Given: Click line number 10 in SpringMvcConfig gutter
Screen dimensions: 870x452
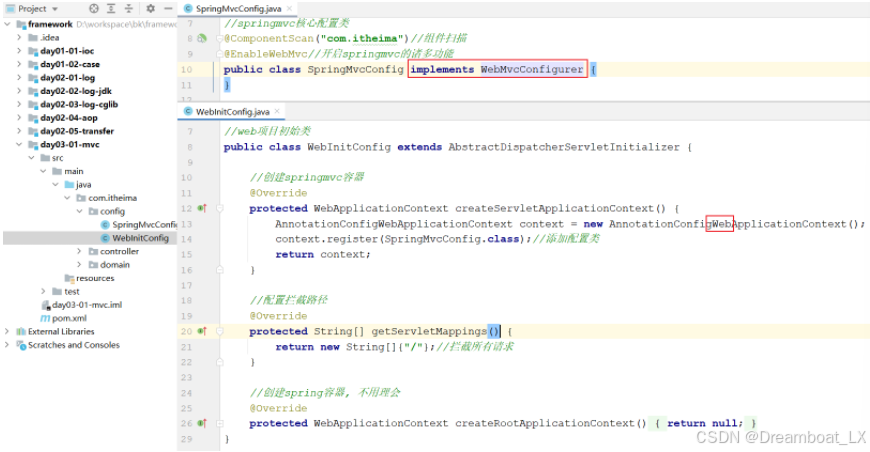Looking at the screenshot, I should click(x=186, y=69).
